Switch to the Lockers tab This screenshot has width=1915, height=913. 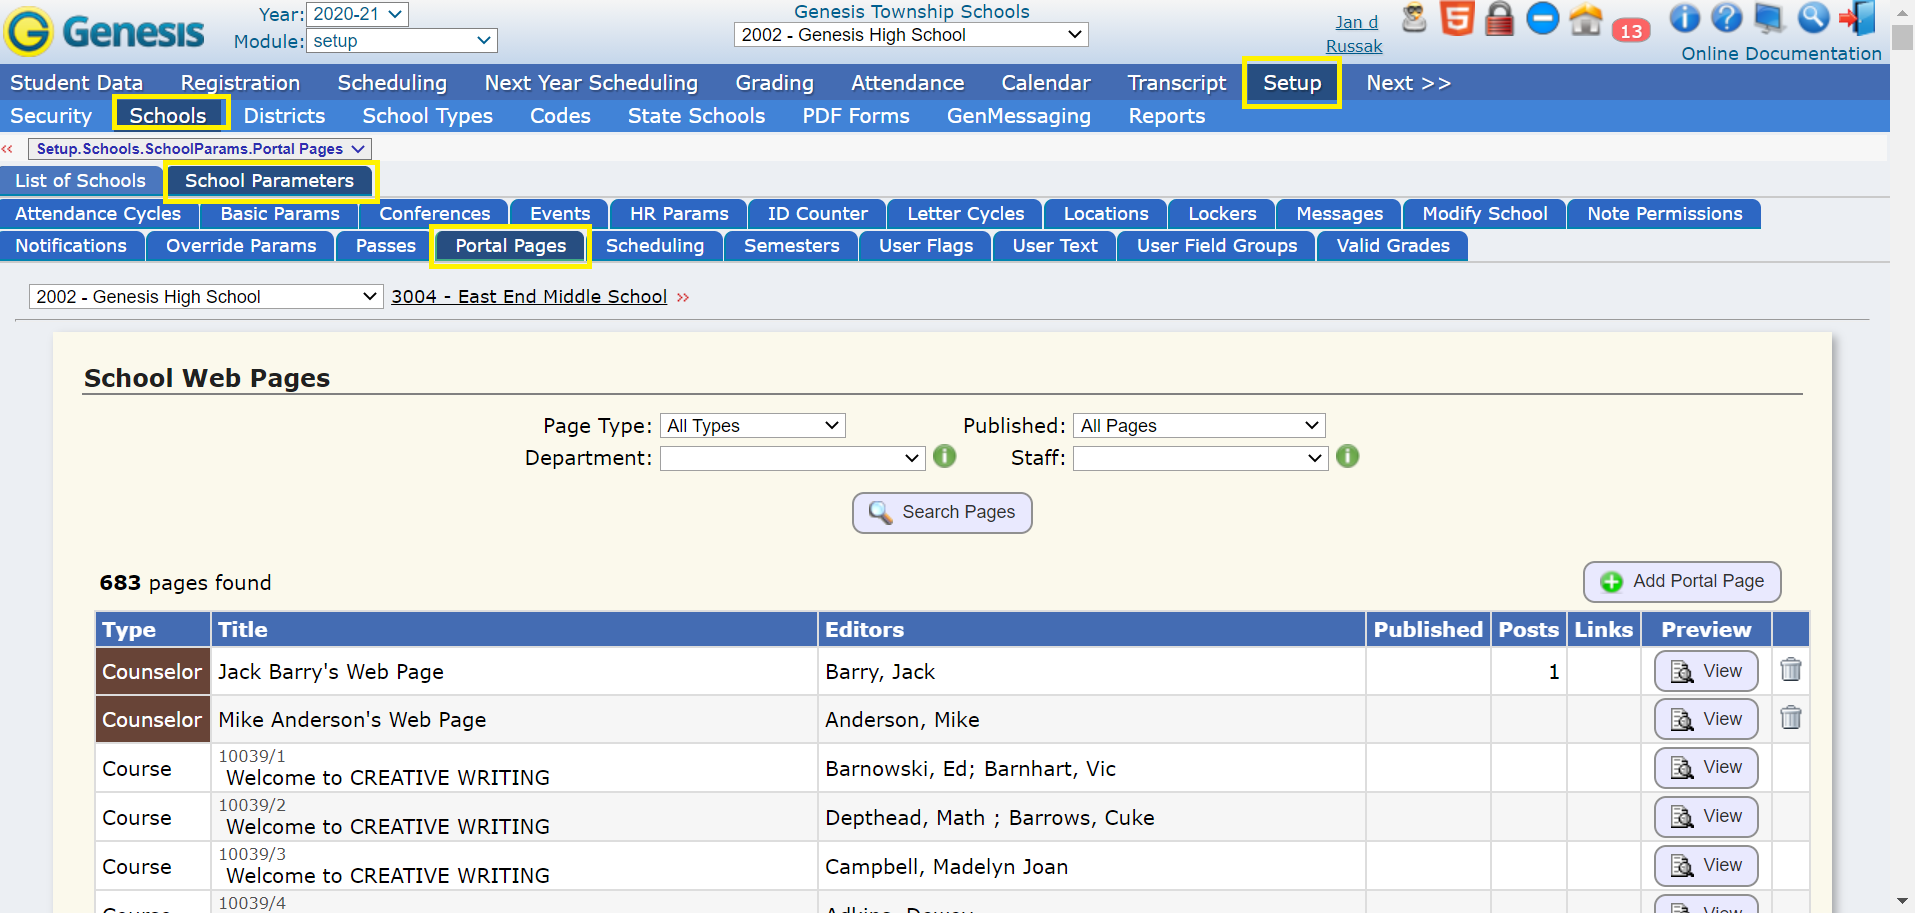coord(1222,214)
